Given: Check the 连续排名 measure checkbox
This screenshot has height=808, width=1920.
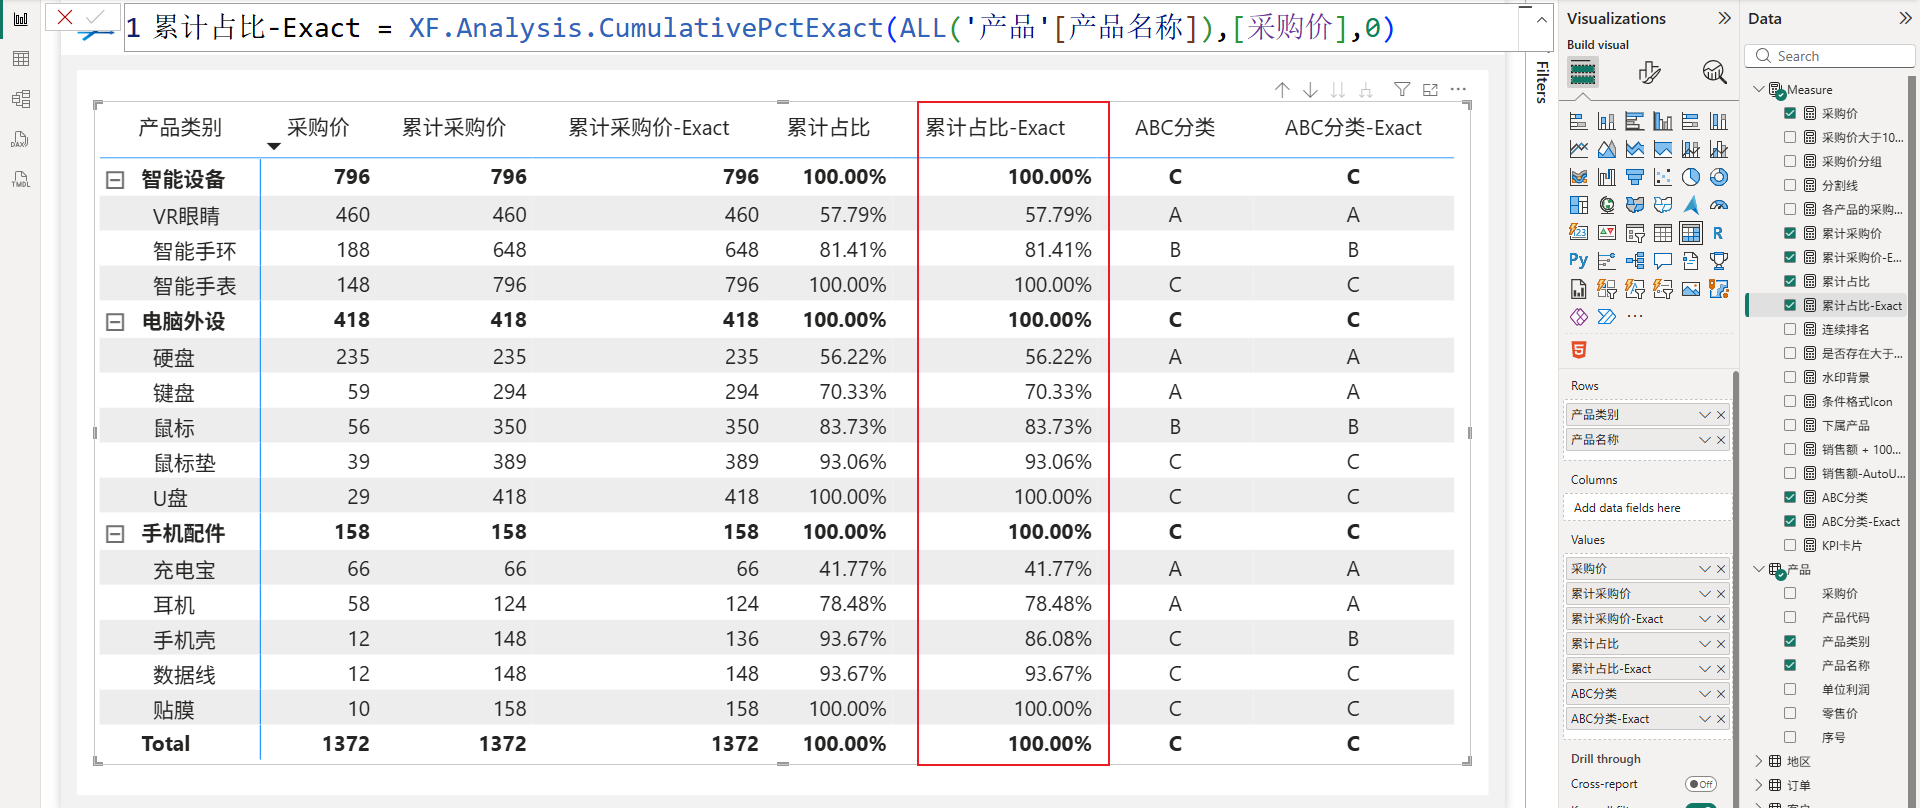Looking at the screenshot, I should pyautogui.click(x=1790, y=329).
